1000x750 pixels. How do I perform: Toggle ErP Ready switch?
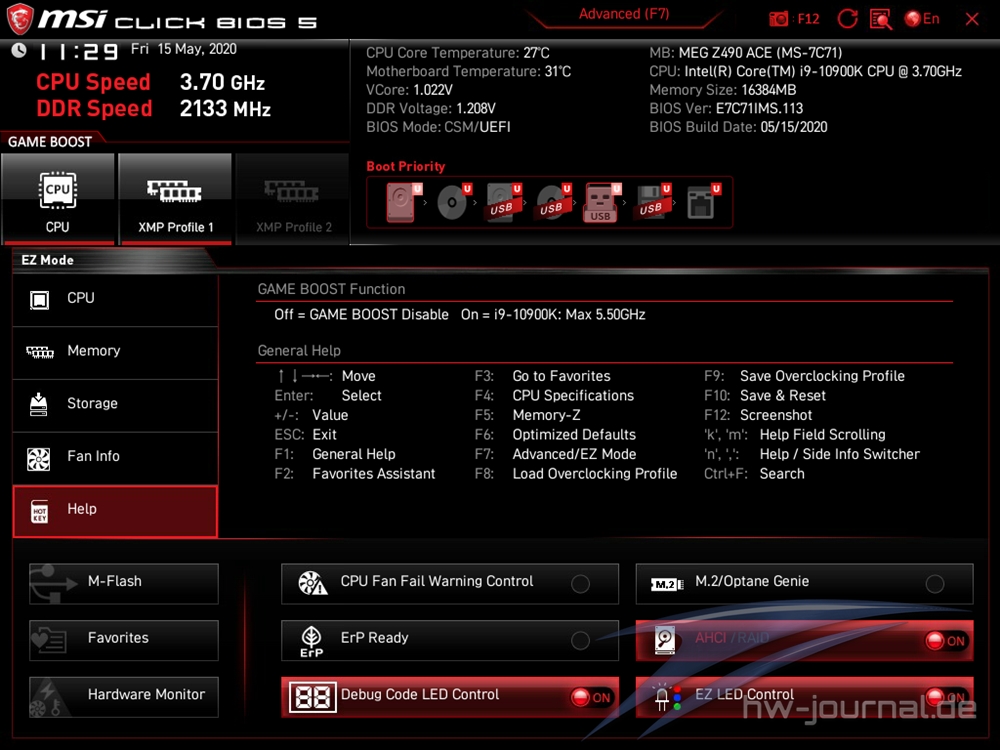click(580, 640)
